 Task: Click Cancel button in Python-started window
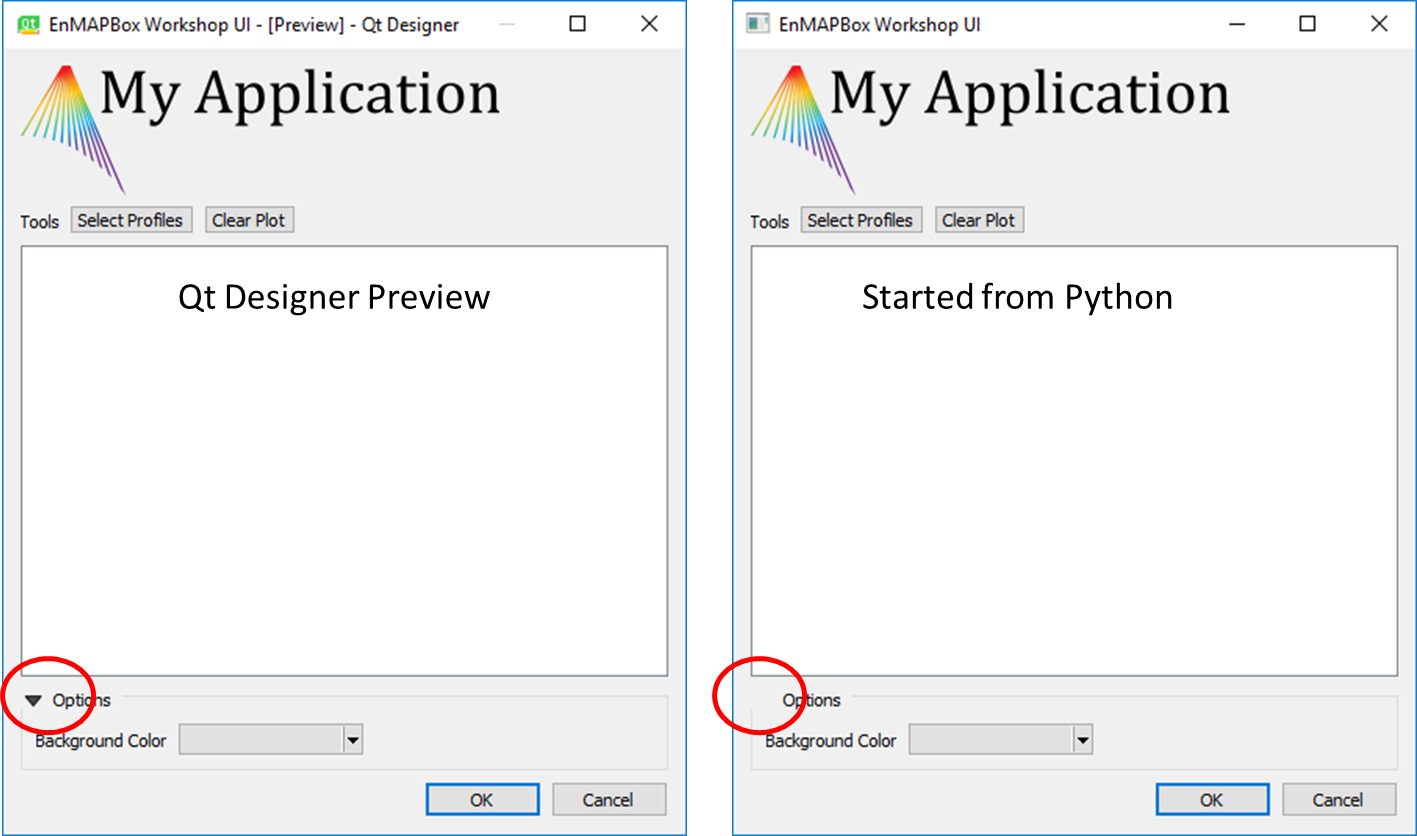[1338, 800]
